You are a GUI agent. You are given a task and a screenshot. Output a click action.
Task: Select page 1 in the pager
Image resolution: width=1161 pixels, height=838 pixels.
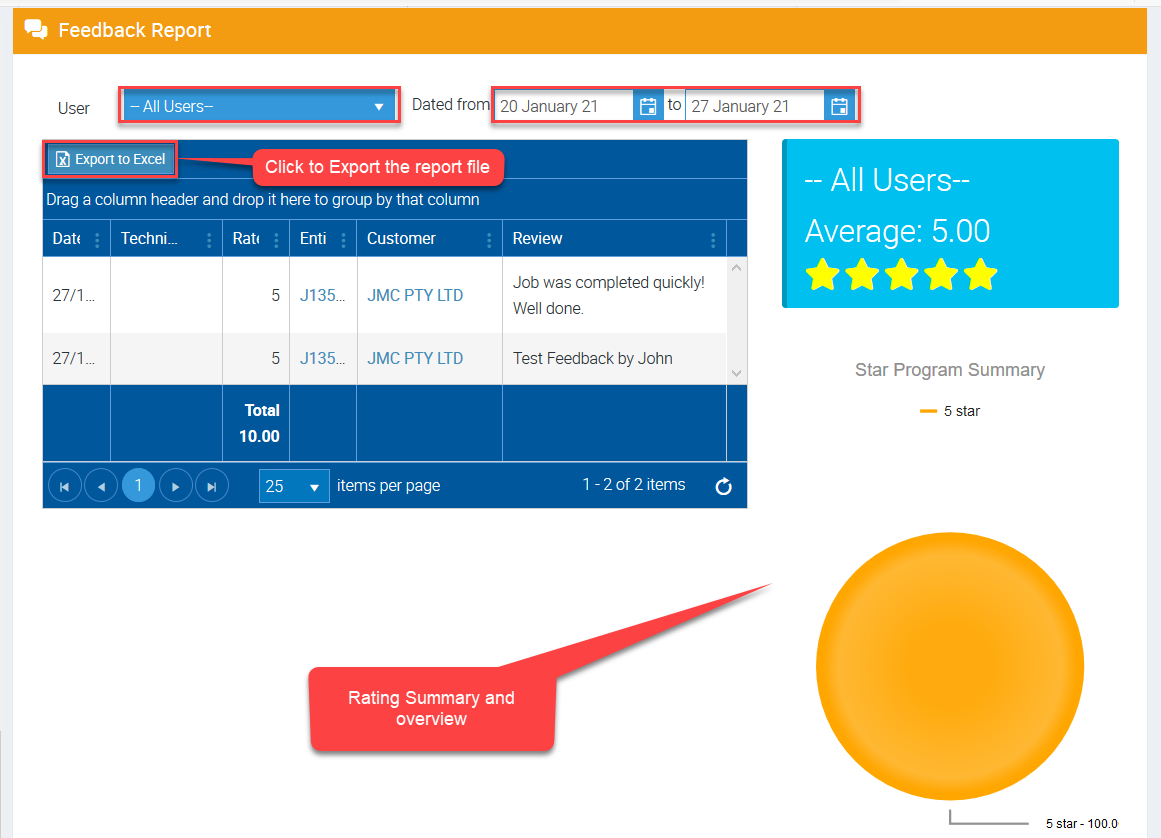138,486
